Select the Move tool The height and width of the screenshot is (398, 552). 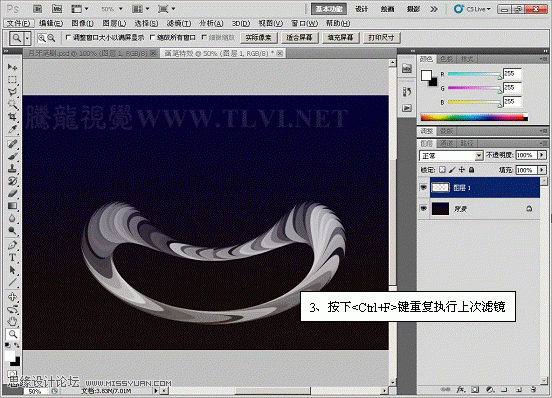pyautogui.click(x=12, y=67)
